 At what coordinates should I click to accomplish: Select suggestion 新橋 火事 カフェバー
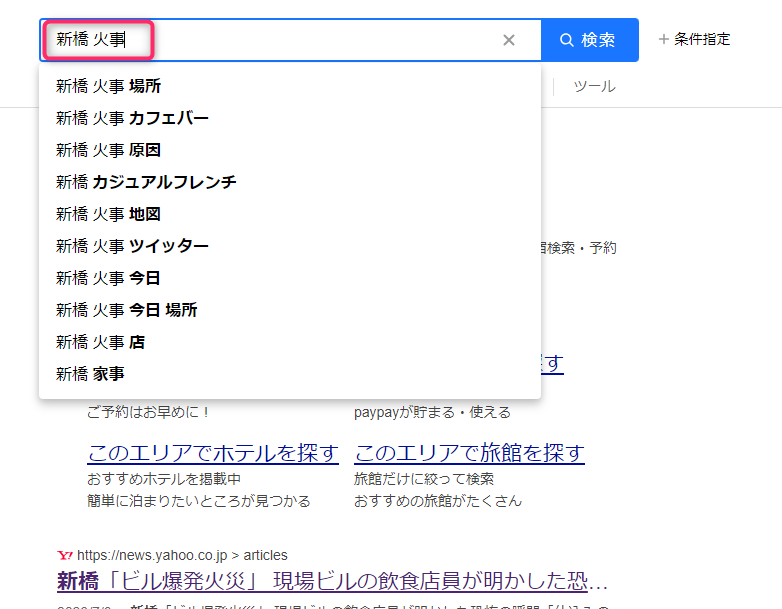[132, 118]
